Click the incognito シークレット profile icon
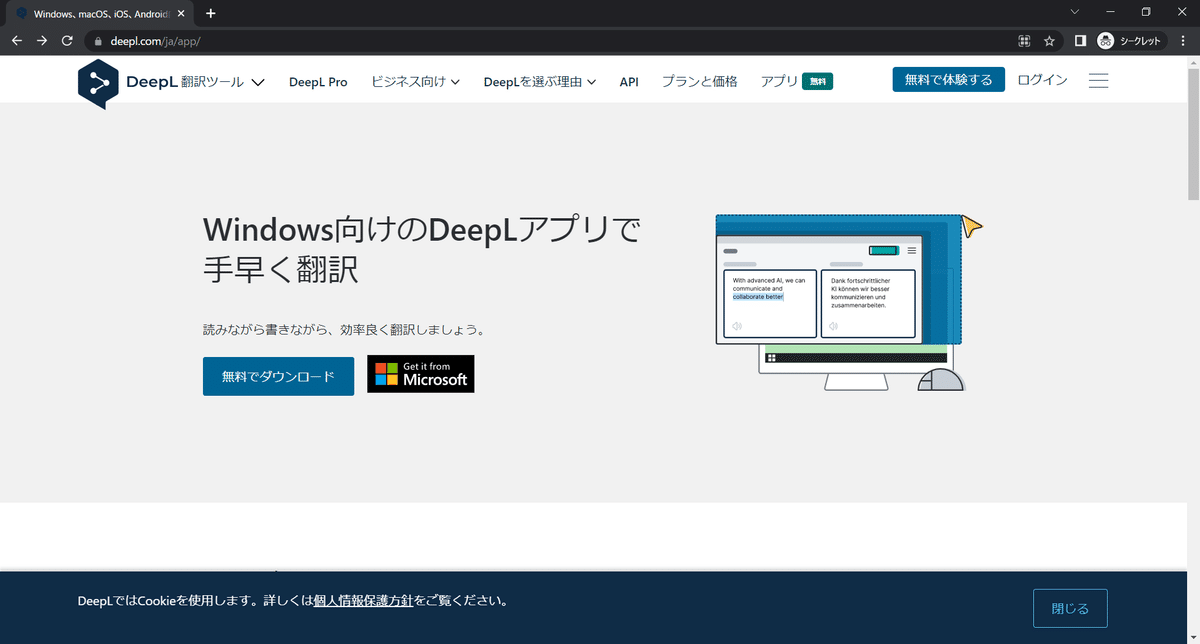The height and width of the screenshot is (644, 1200). click(x=1130, y=41)
